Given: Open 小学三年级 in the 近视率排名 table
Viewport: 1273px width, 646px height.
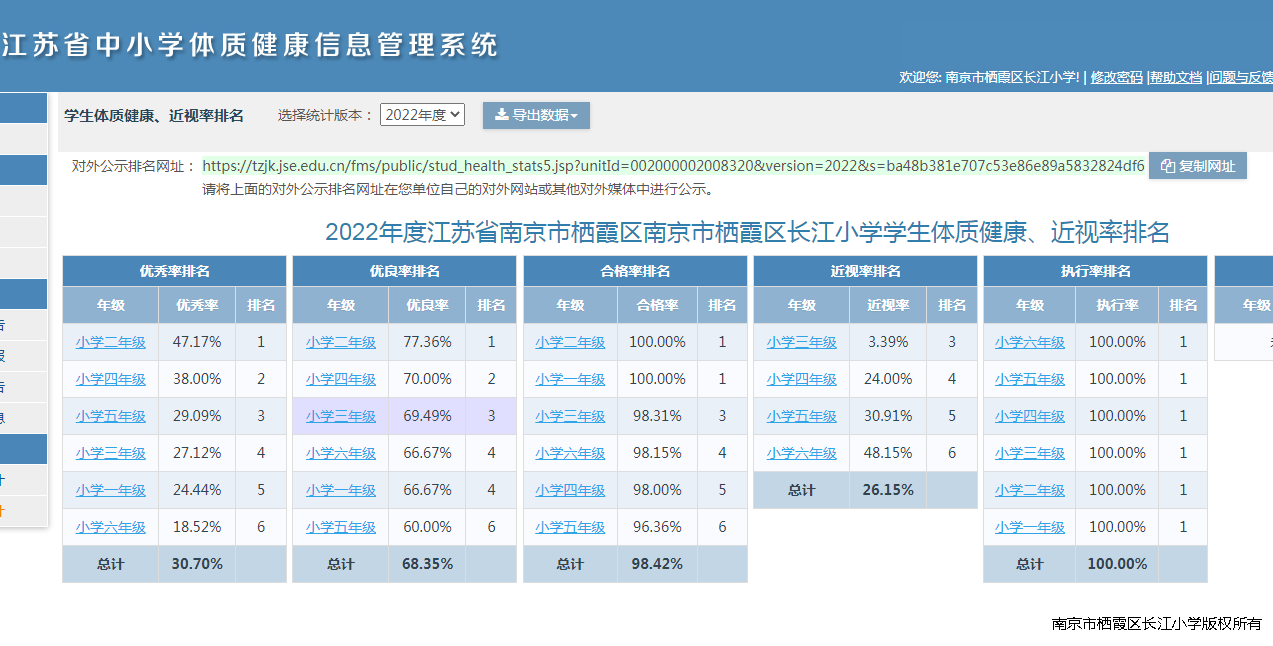Looking at the screenshot, I should (802, 342).
